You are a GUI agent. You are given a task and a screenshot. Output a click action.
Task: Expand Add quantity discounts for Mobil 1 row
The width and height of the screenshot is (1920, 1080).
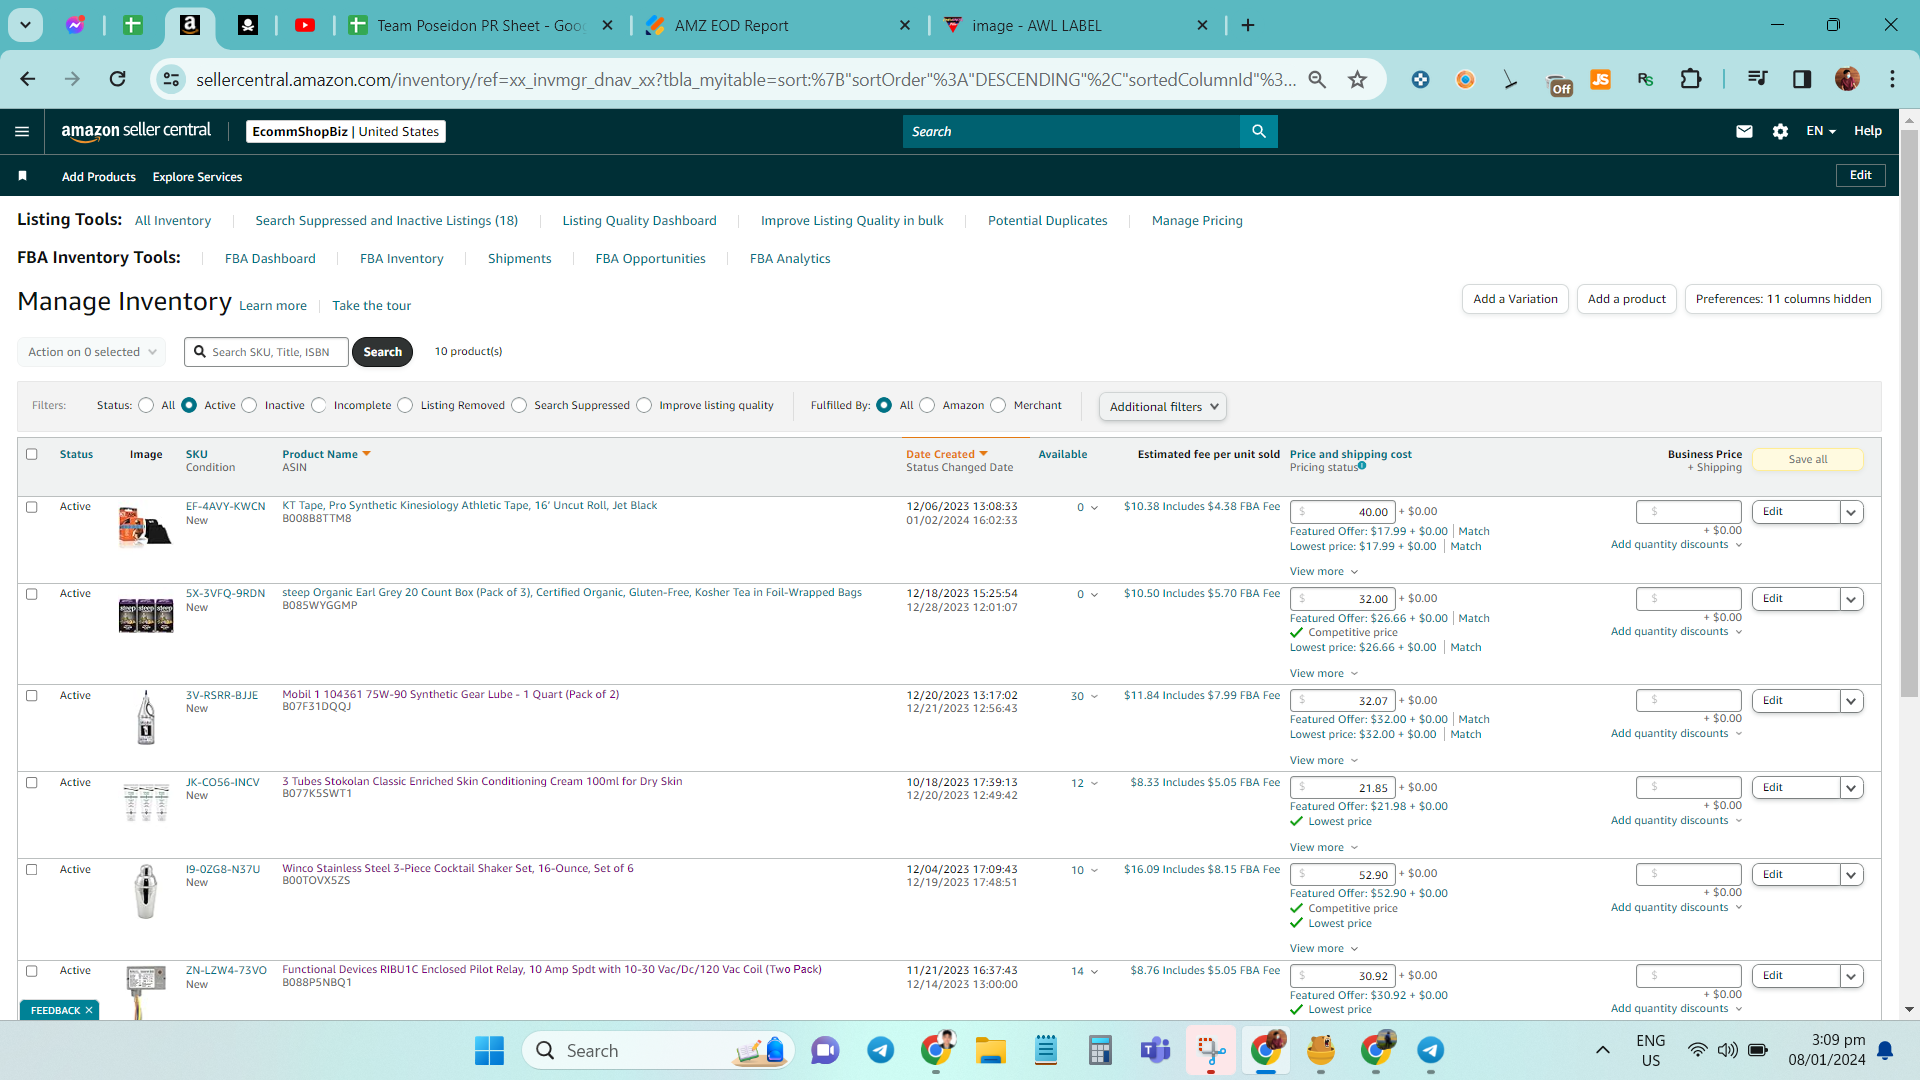(x=1676, y=733)
